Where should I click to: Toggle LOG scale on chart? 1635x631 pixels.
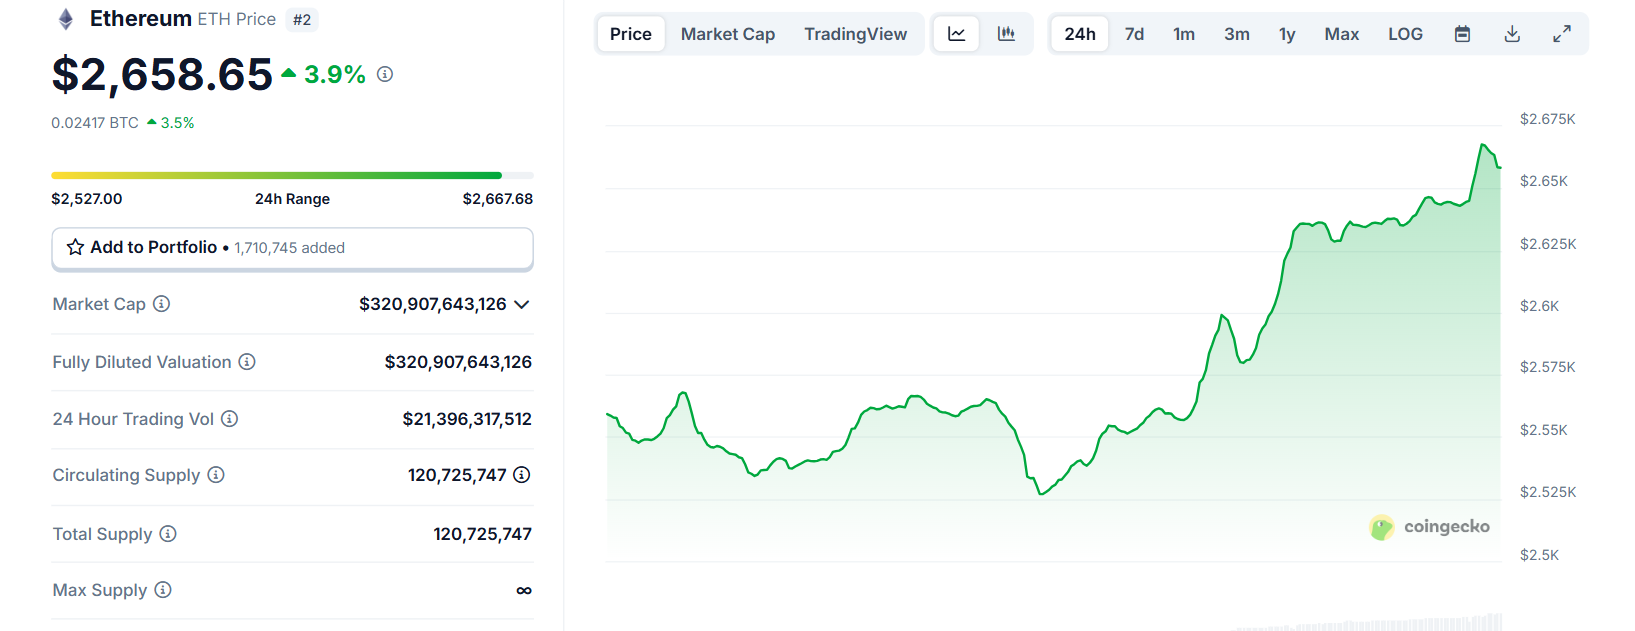click(x=1405, y=34)
